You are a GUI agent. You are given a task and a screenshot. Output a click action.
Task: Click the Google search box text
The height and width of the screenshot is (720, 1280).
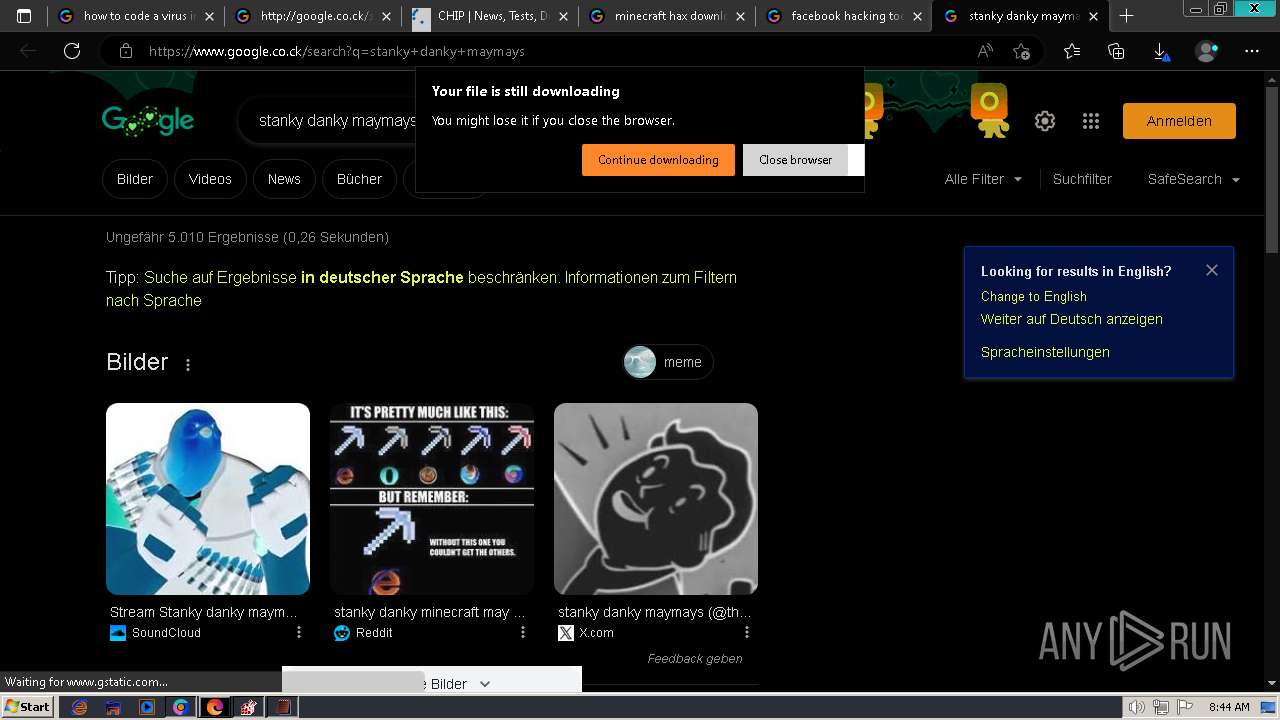click(337, 121)
